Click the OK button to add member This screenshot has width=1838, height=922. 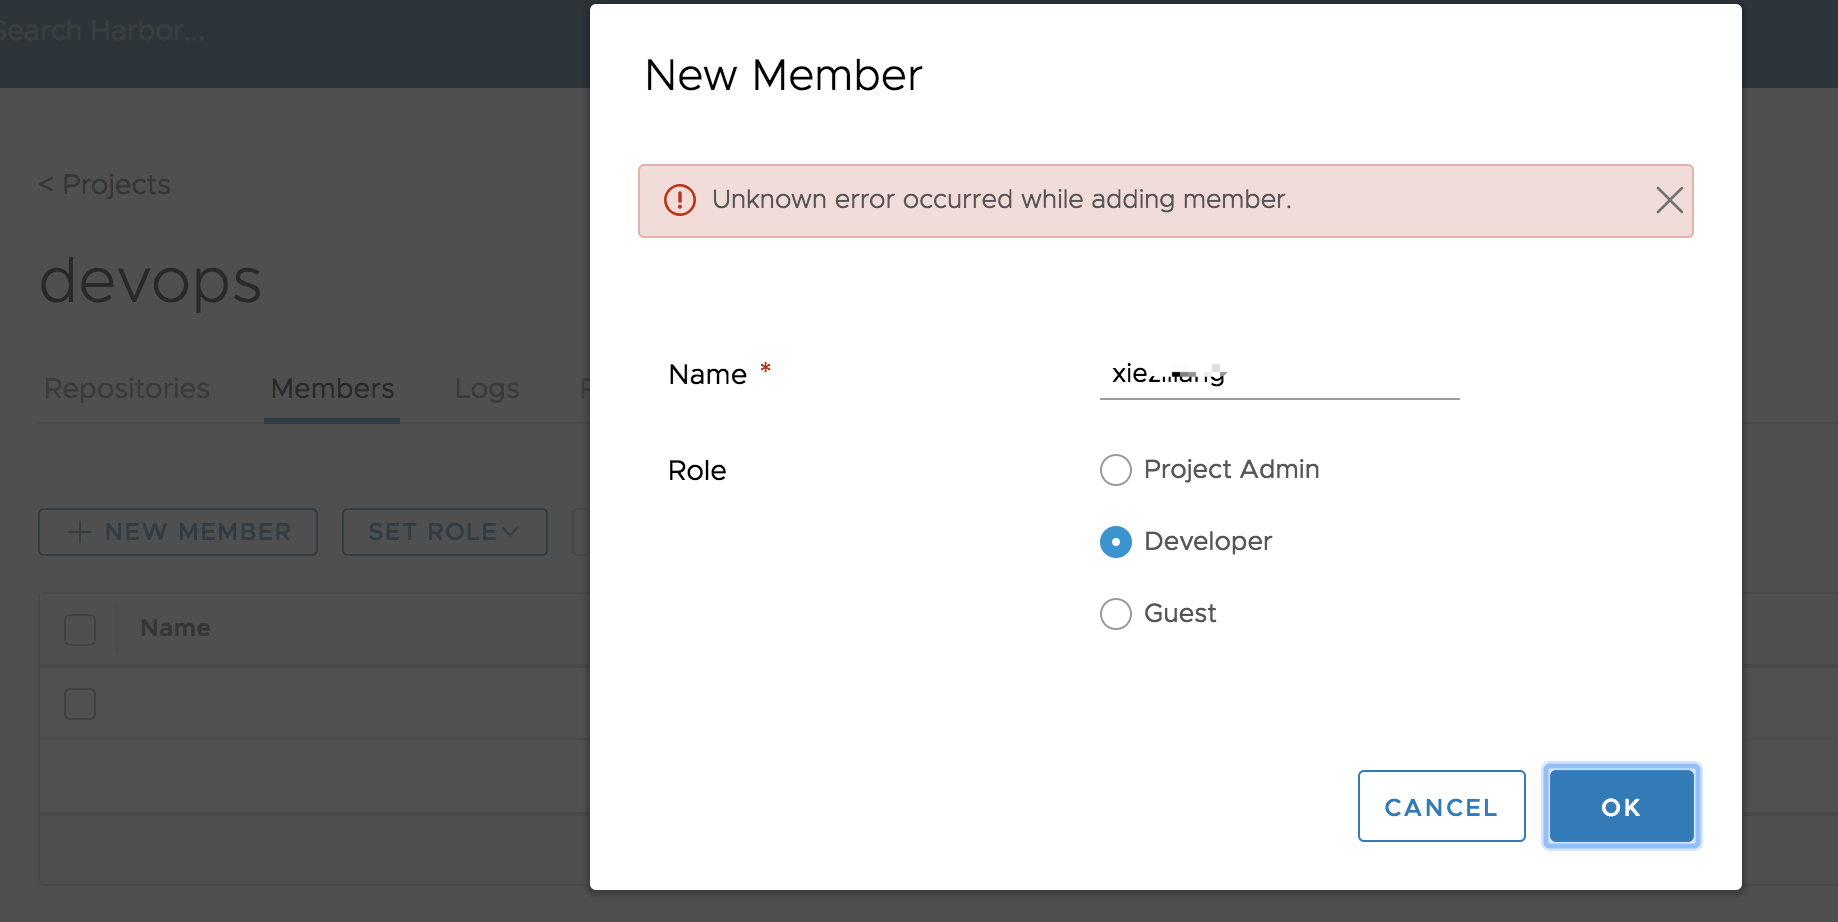point(1620,806)
